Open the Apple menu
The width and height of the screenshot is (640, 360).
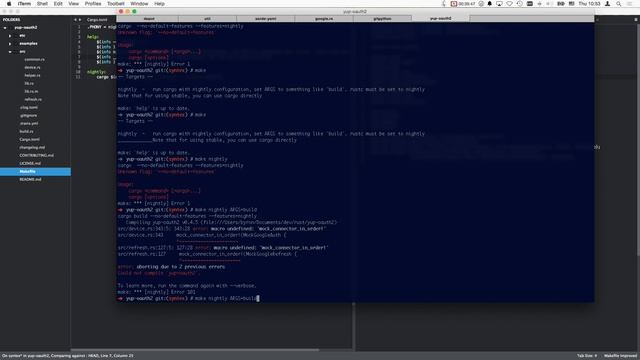coord(9,4)
